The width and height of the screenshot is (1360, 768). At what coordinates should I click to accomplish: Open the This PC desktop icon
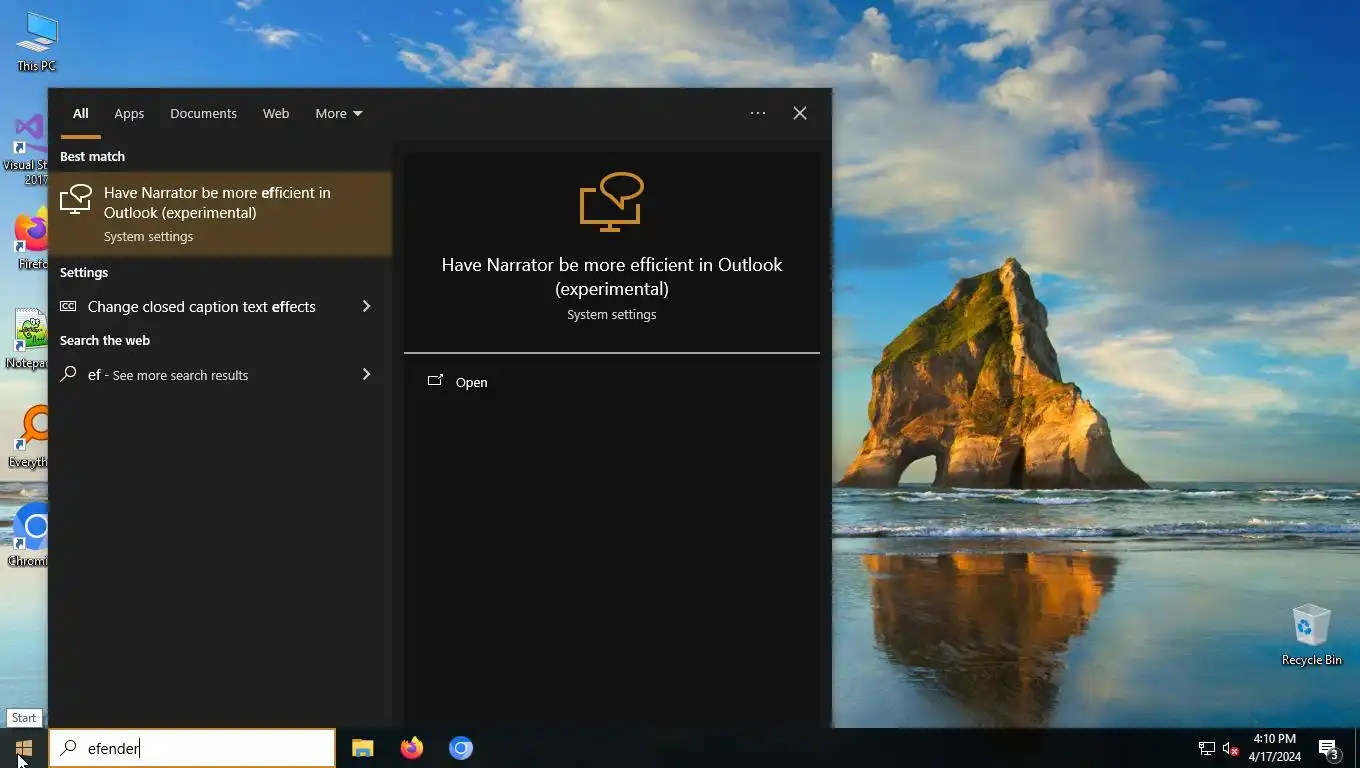36,41
